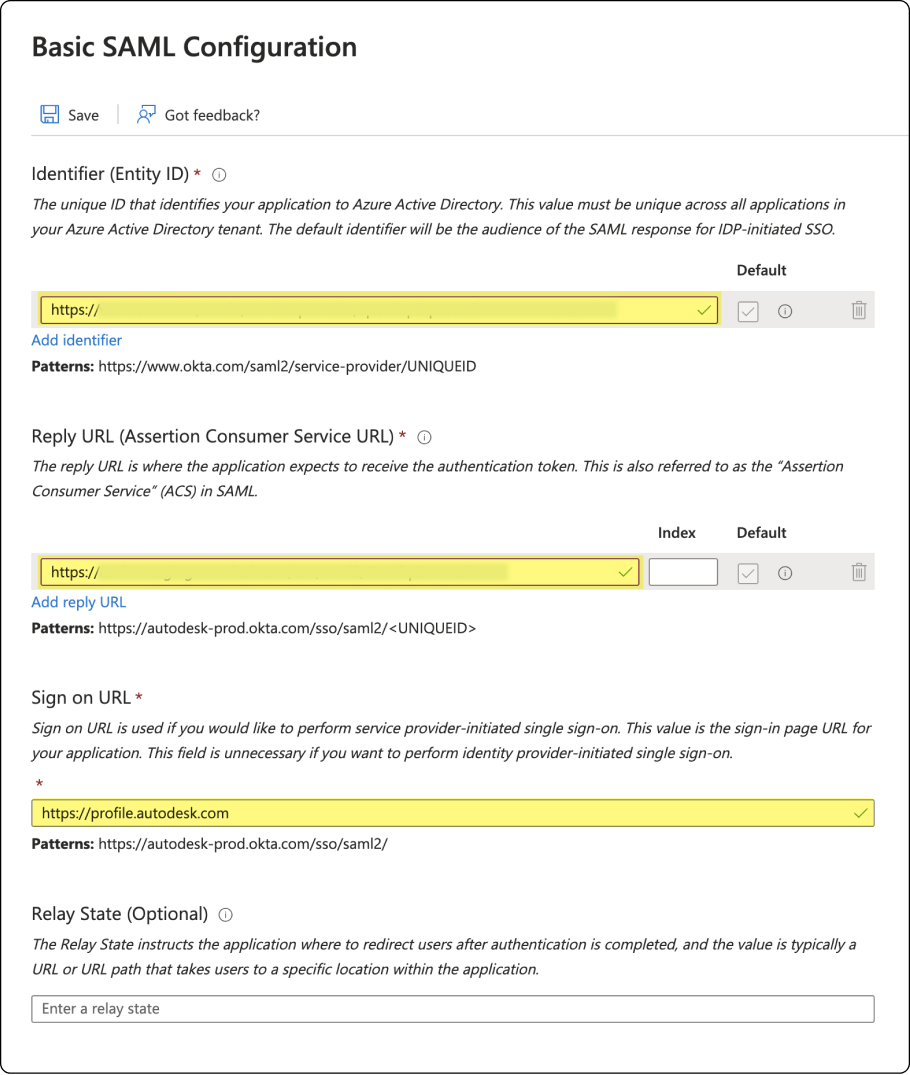Viewport: 910px width, 1075px height.
Task: Click the info icon beside Relay State (Optional)
Action: (224, 914)
